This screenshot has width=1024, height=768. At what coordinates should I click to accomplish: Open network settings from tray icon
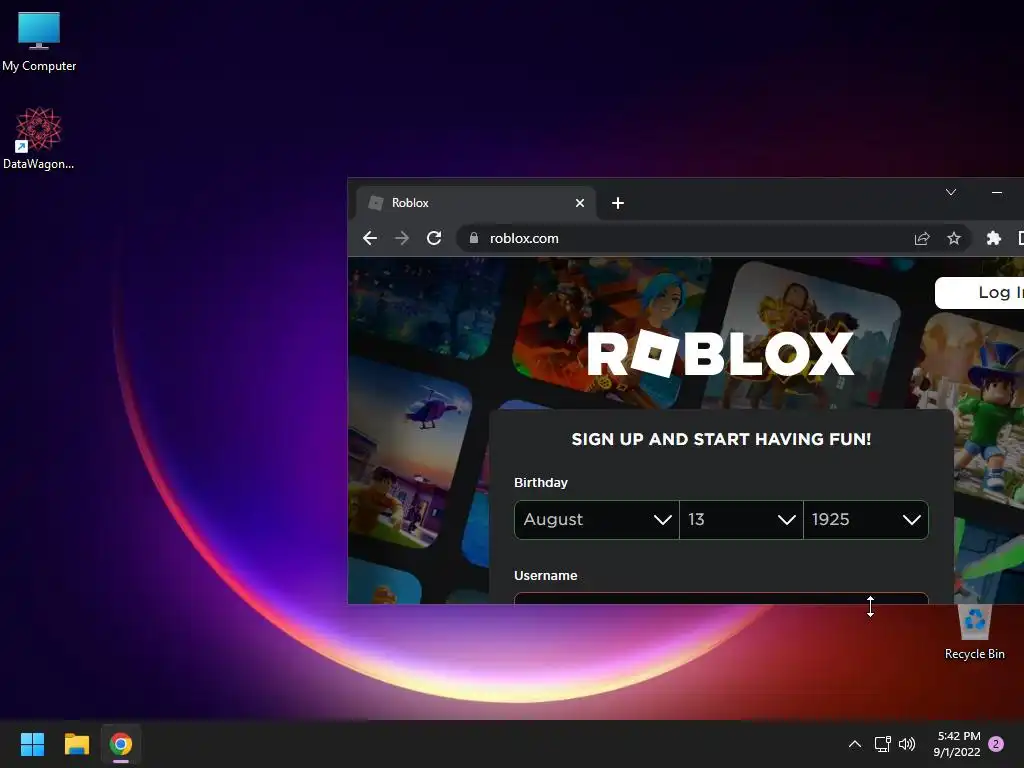point(882,744)
